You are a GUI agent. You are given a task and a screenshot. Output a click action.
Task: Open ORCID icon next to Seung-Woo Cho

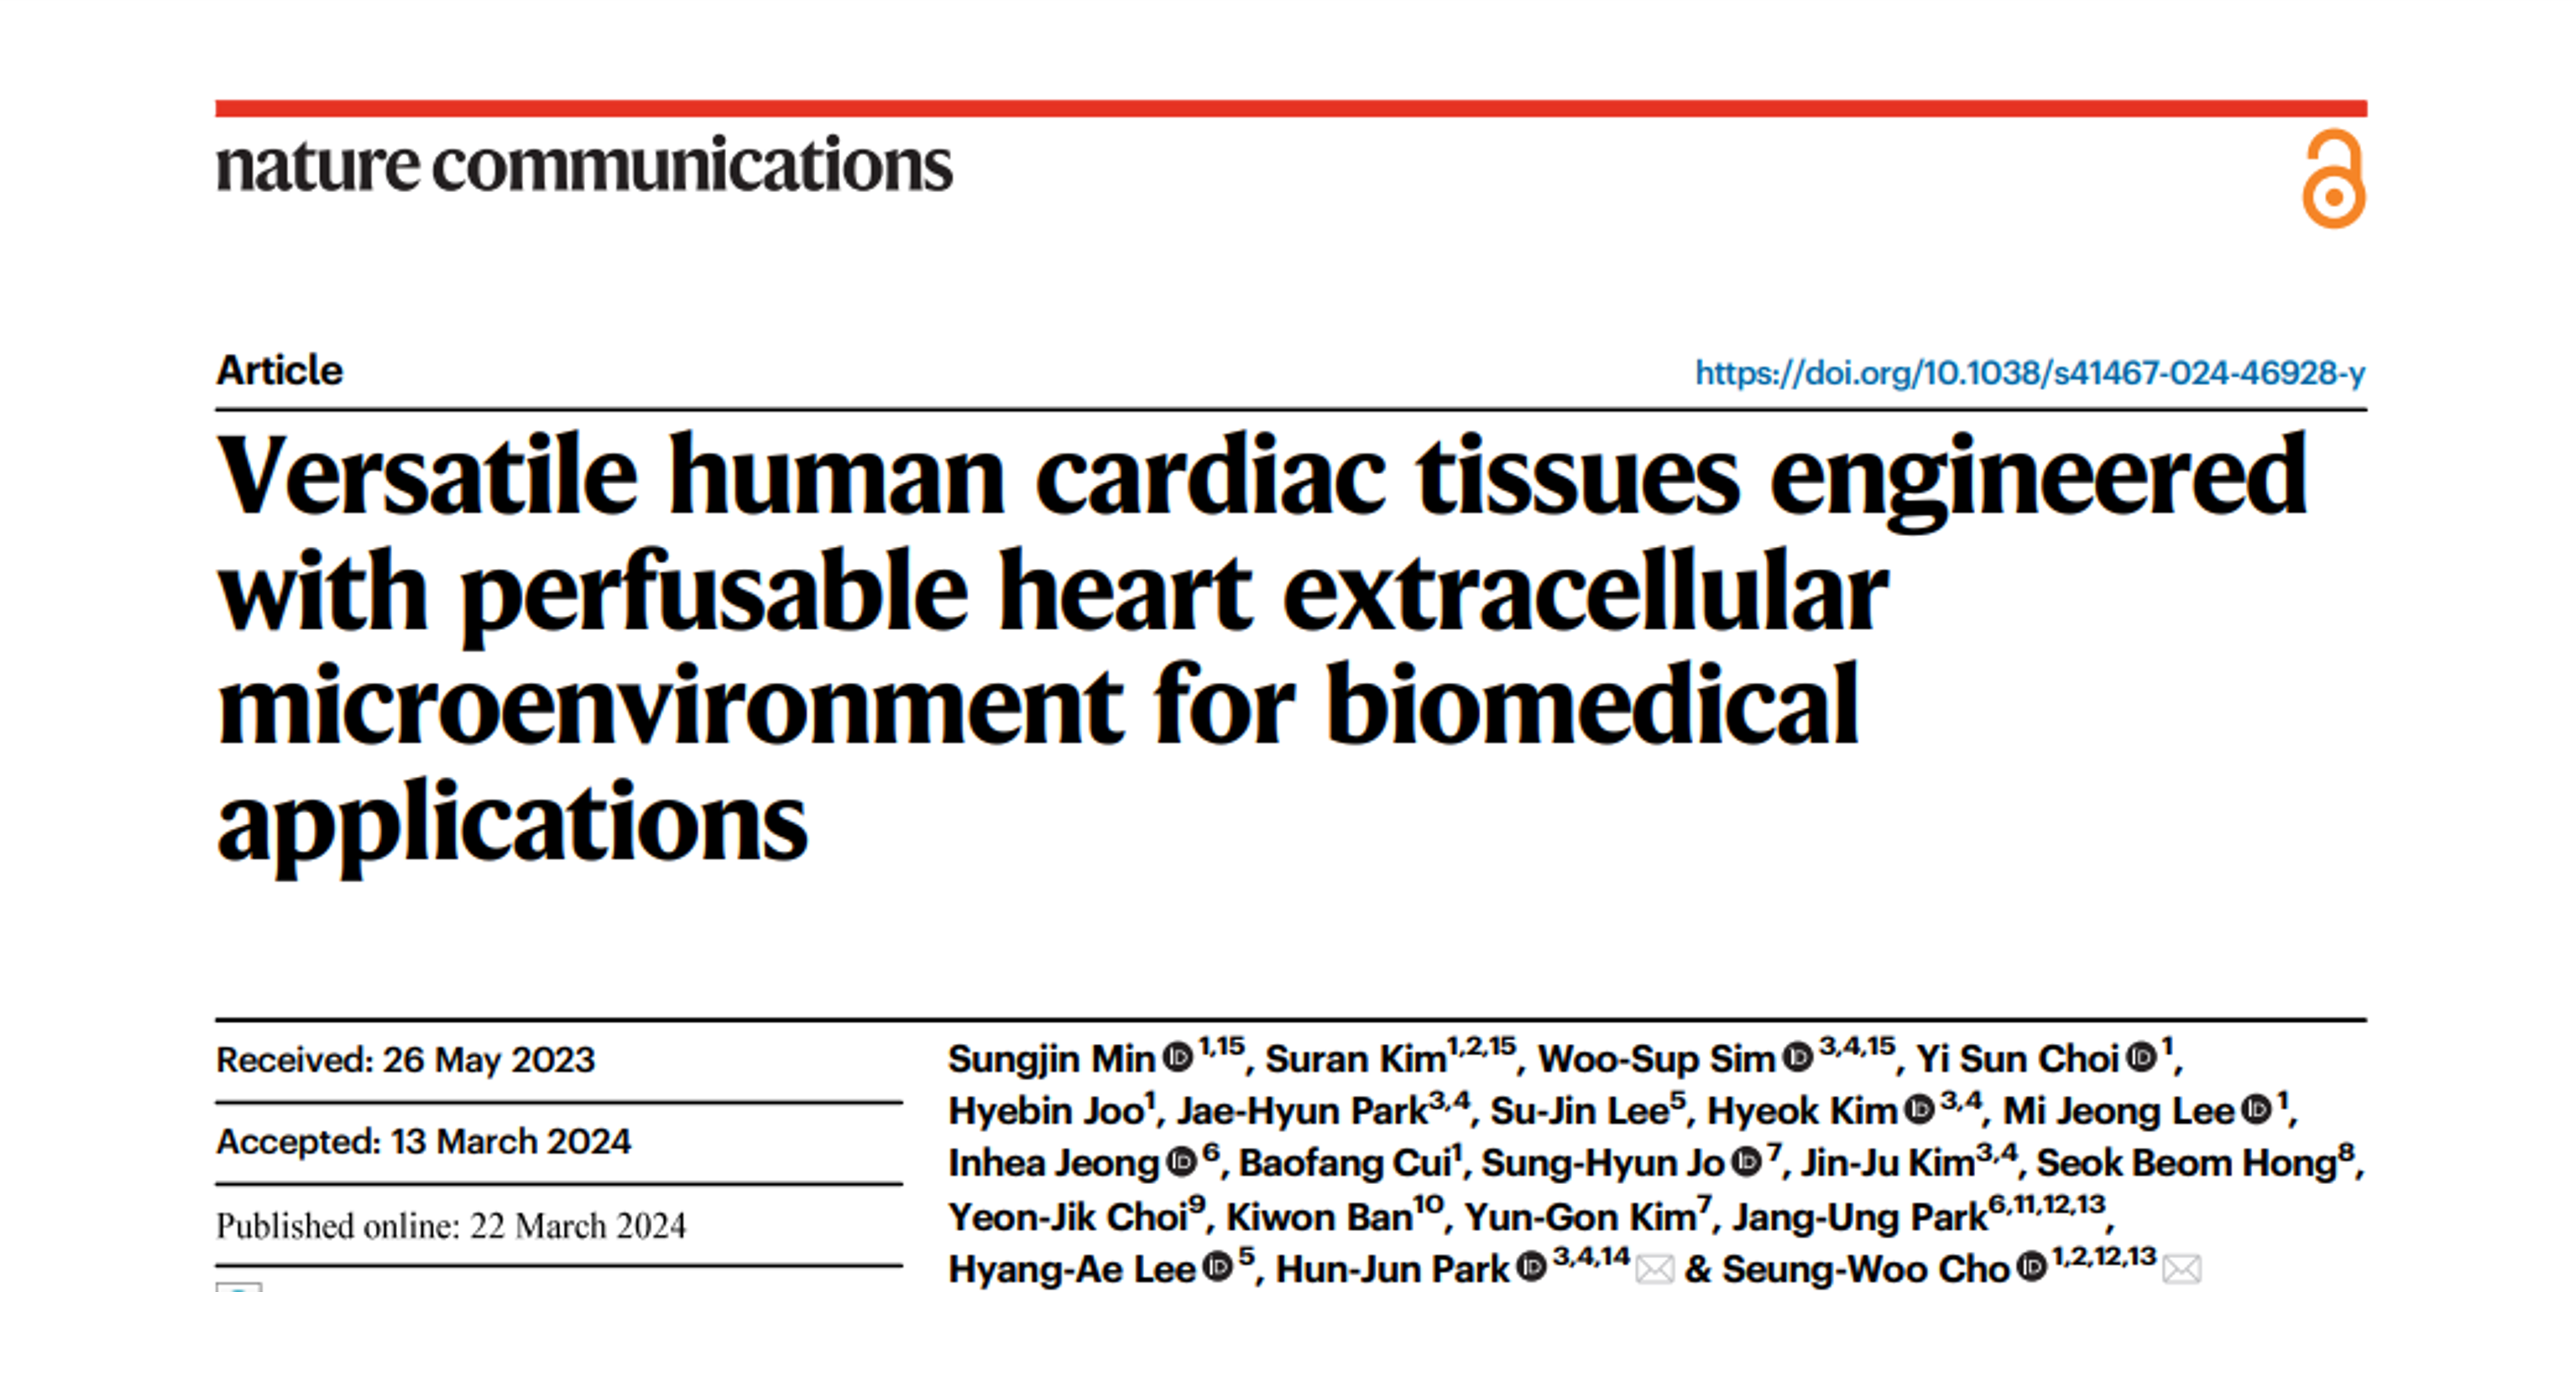[2031, 1267]
